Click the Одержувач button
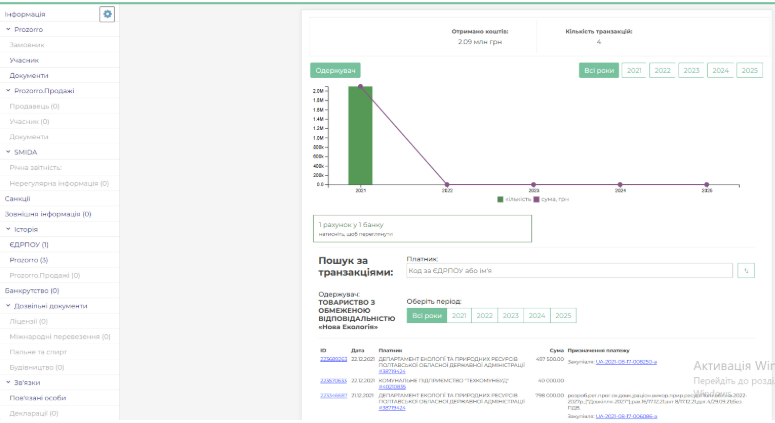Screen dimensions: 775x423 point(335,70)
